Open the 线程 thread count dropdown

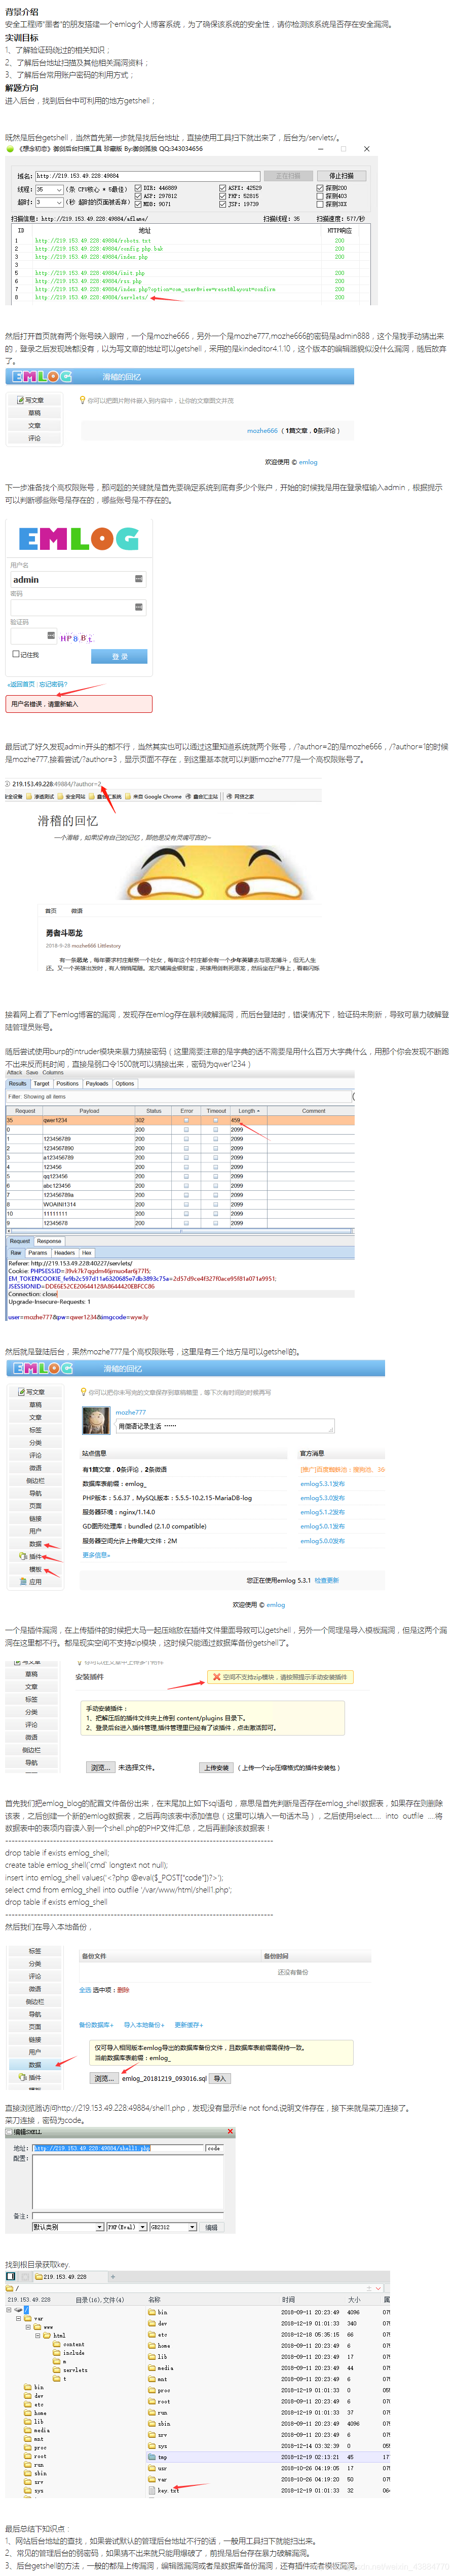pyautogui.click(x=59, y=189)
